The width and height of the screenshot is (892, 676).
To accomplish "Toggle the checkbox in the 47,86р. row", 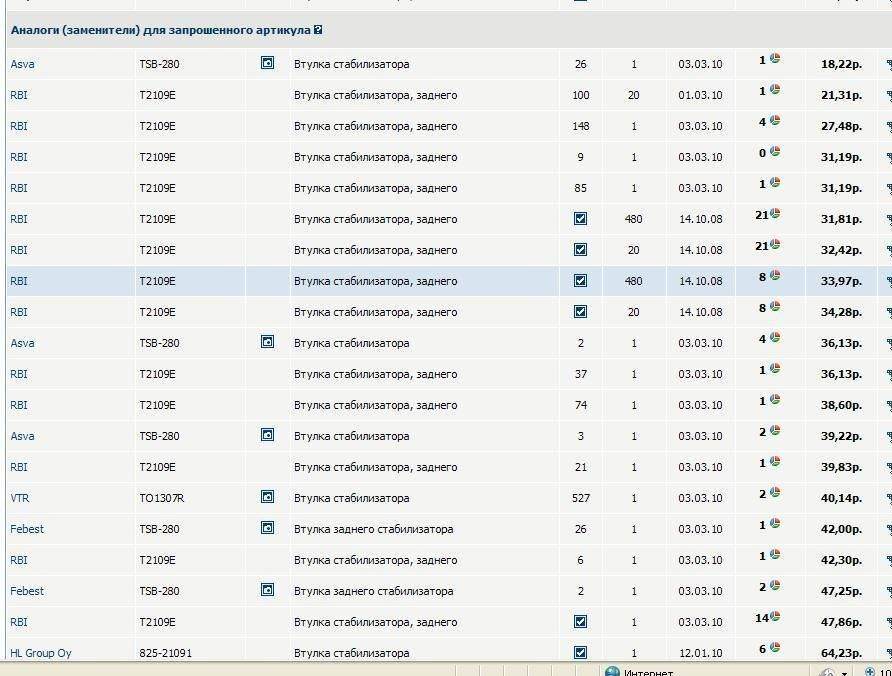I will pos(581,622).
